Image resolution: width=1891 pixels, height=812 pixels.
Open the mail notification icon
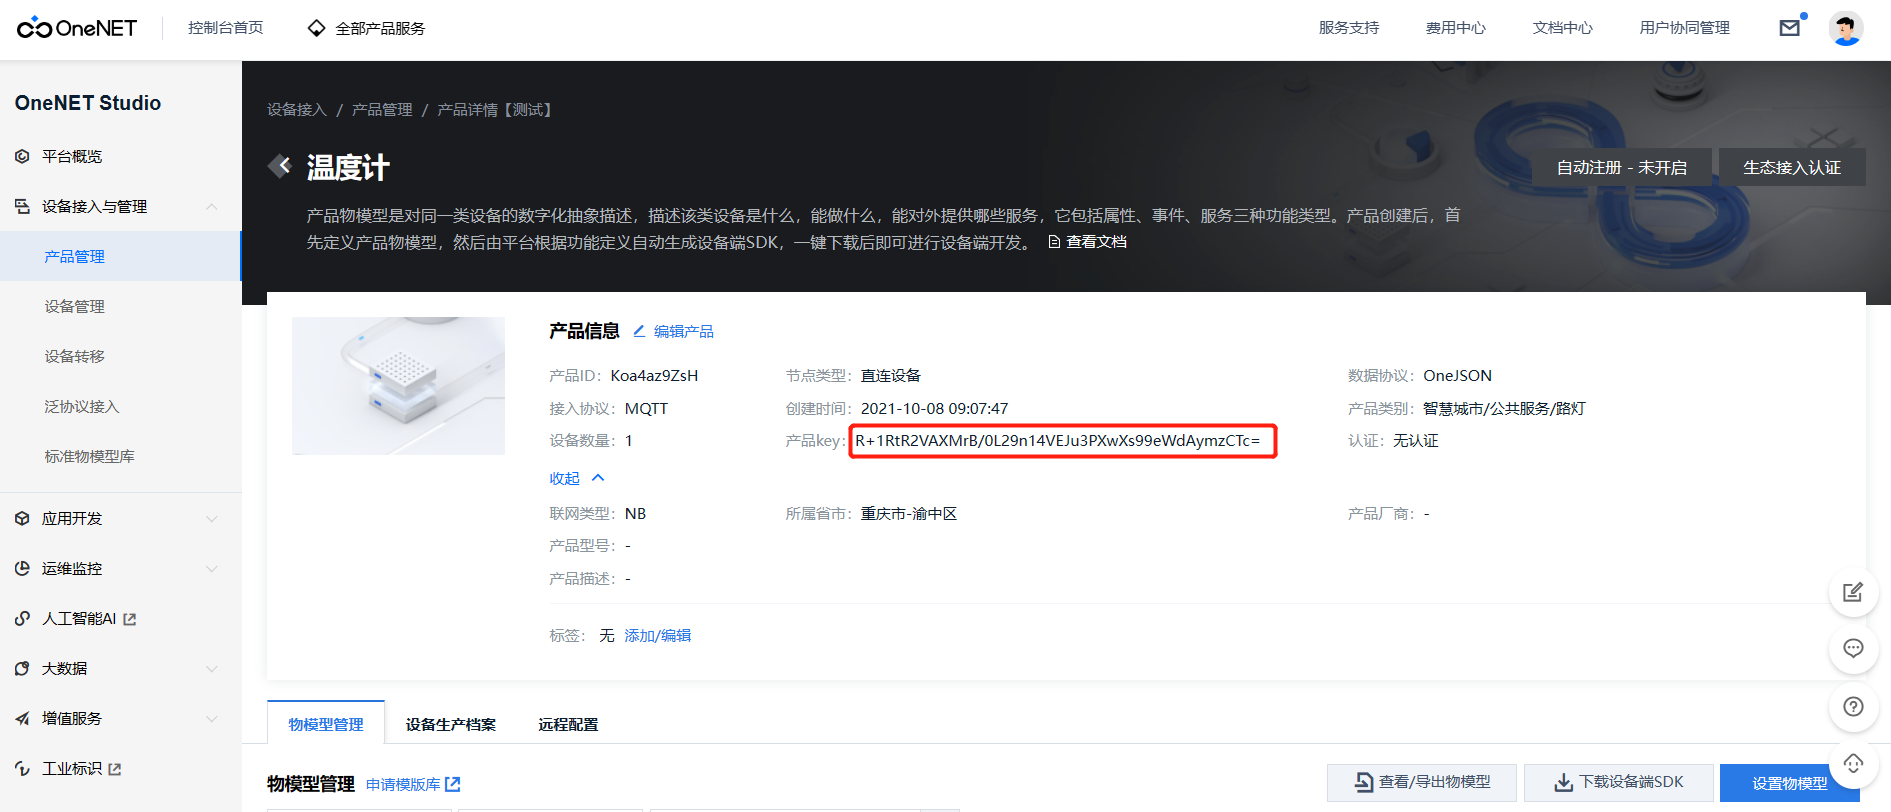click(x=1789, y=28)
